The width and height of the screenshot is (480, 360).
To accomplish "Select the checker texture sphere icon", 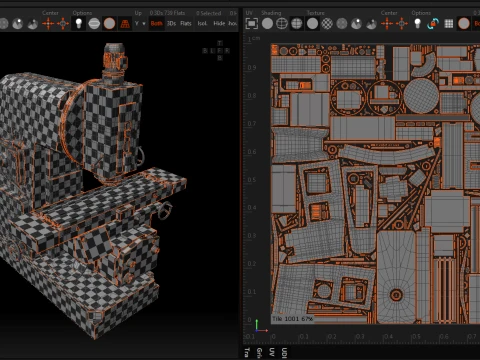I will click(327, 24).
